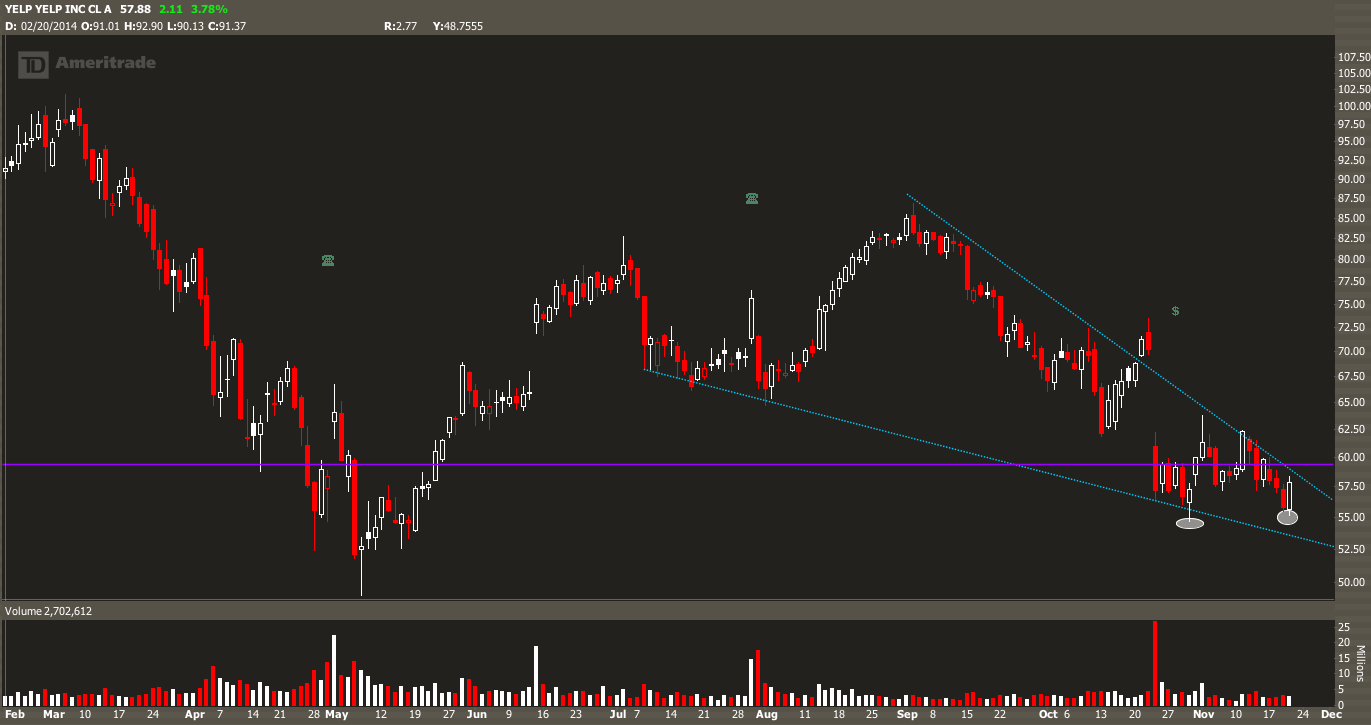Image resolution: width=1371 pixels, height=725 pixels.
Task: Click the 77.50 price axis label
Action: point(1353,282)
